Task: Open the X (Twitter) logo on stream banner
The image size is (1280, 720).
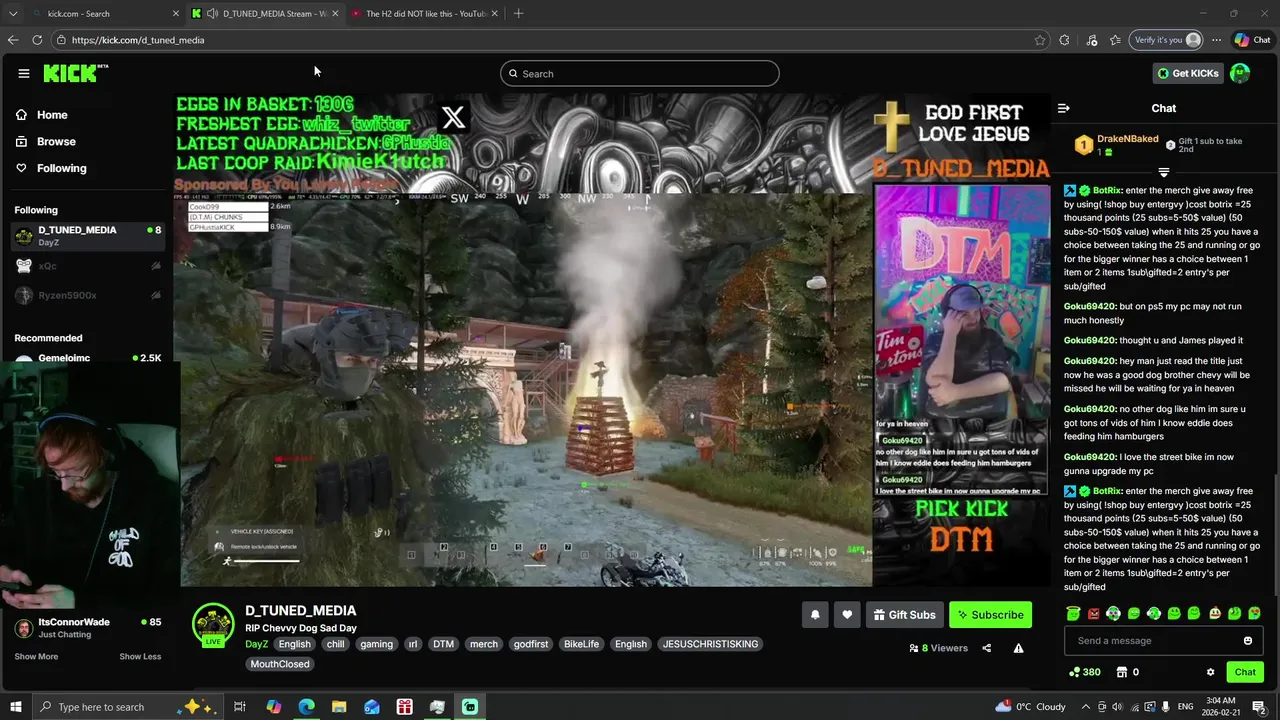Action: (x=453, y=118)
